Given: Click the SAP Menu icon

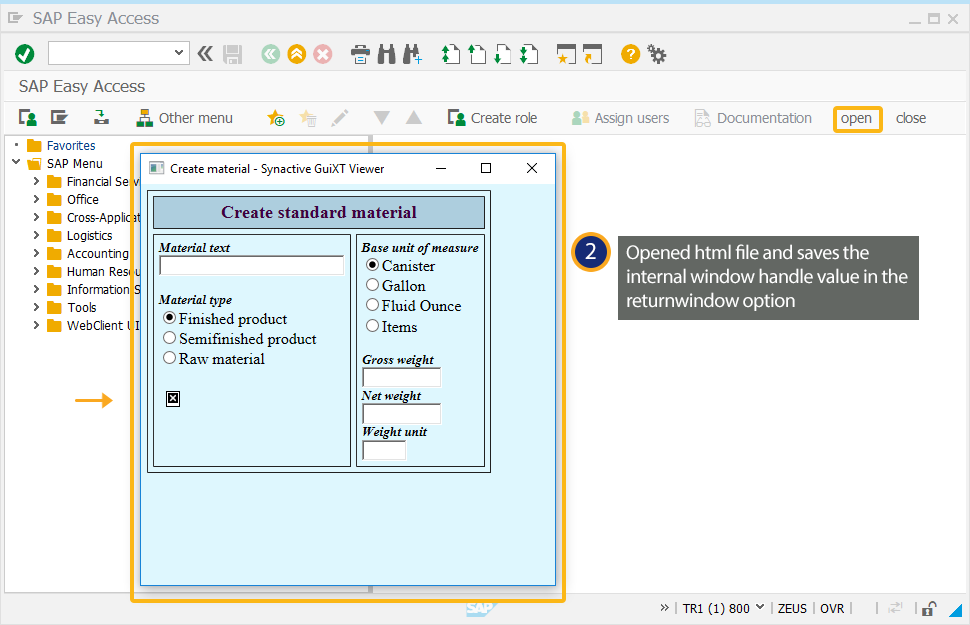Looking at the screenshot, I should [x=59, y=118].
